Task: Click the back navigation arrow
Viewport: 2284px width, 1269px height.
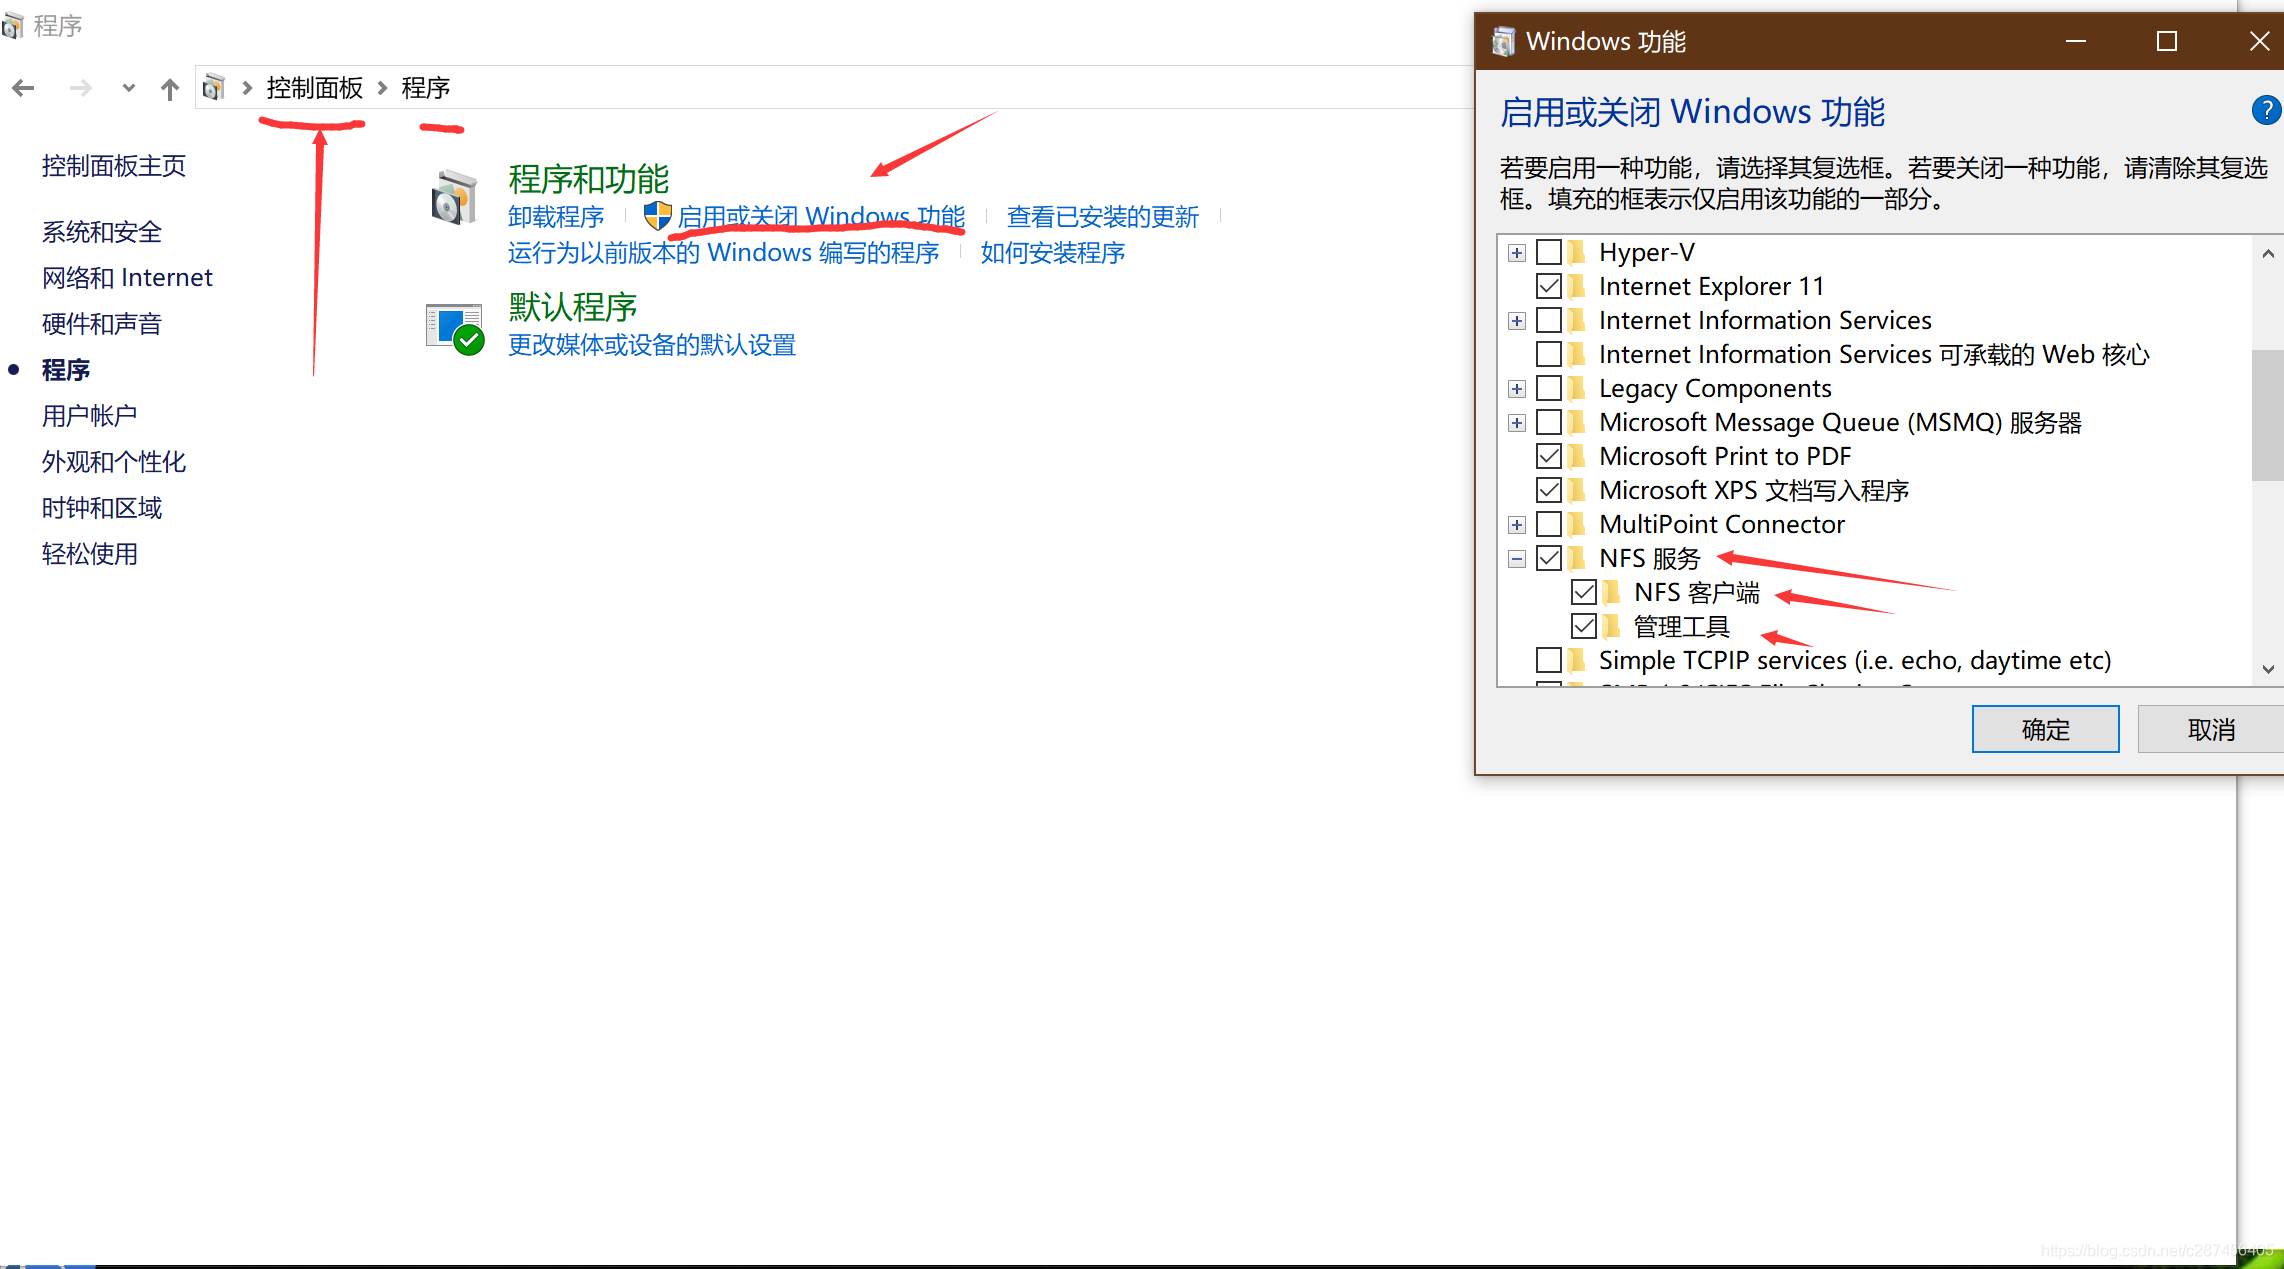Action: [24, 89]
